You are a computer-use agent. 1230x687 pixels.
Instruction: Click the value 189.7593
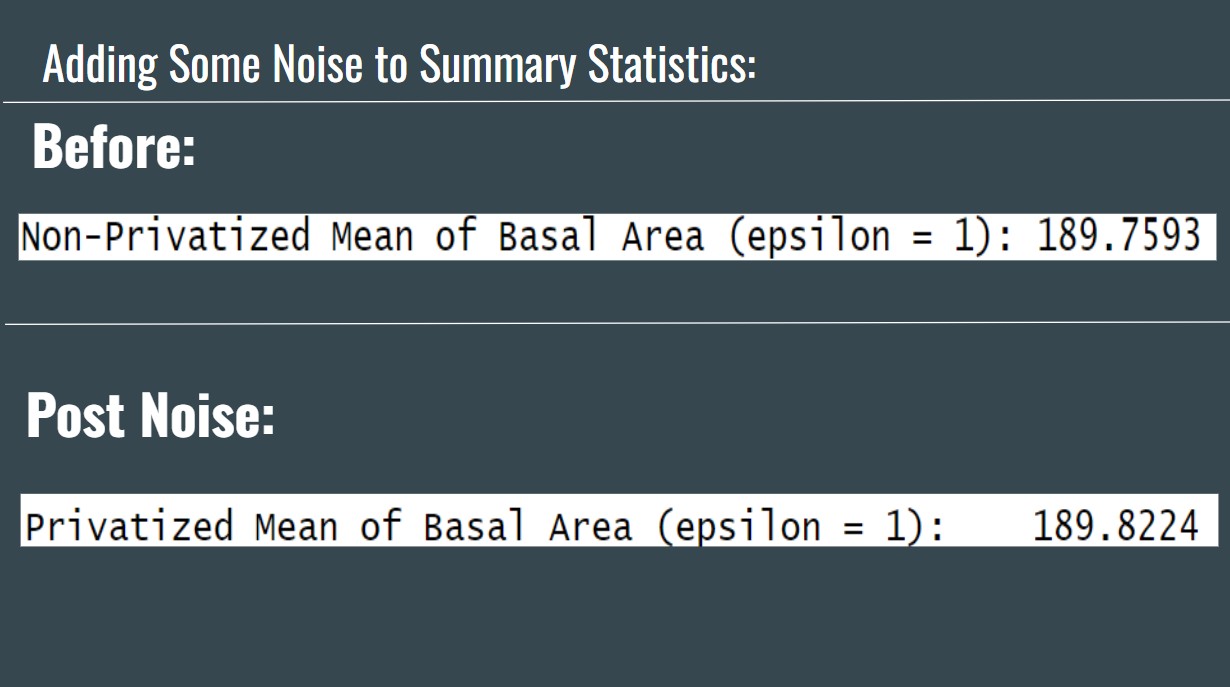pos(1117,237)
